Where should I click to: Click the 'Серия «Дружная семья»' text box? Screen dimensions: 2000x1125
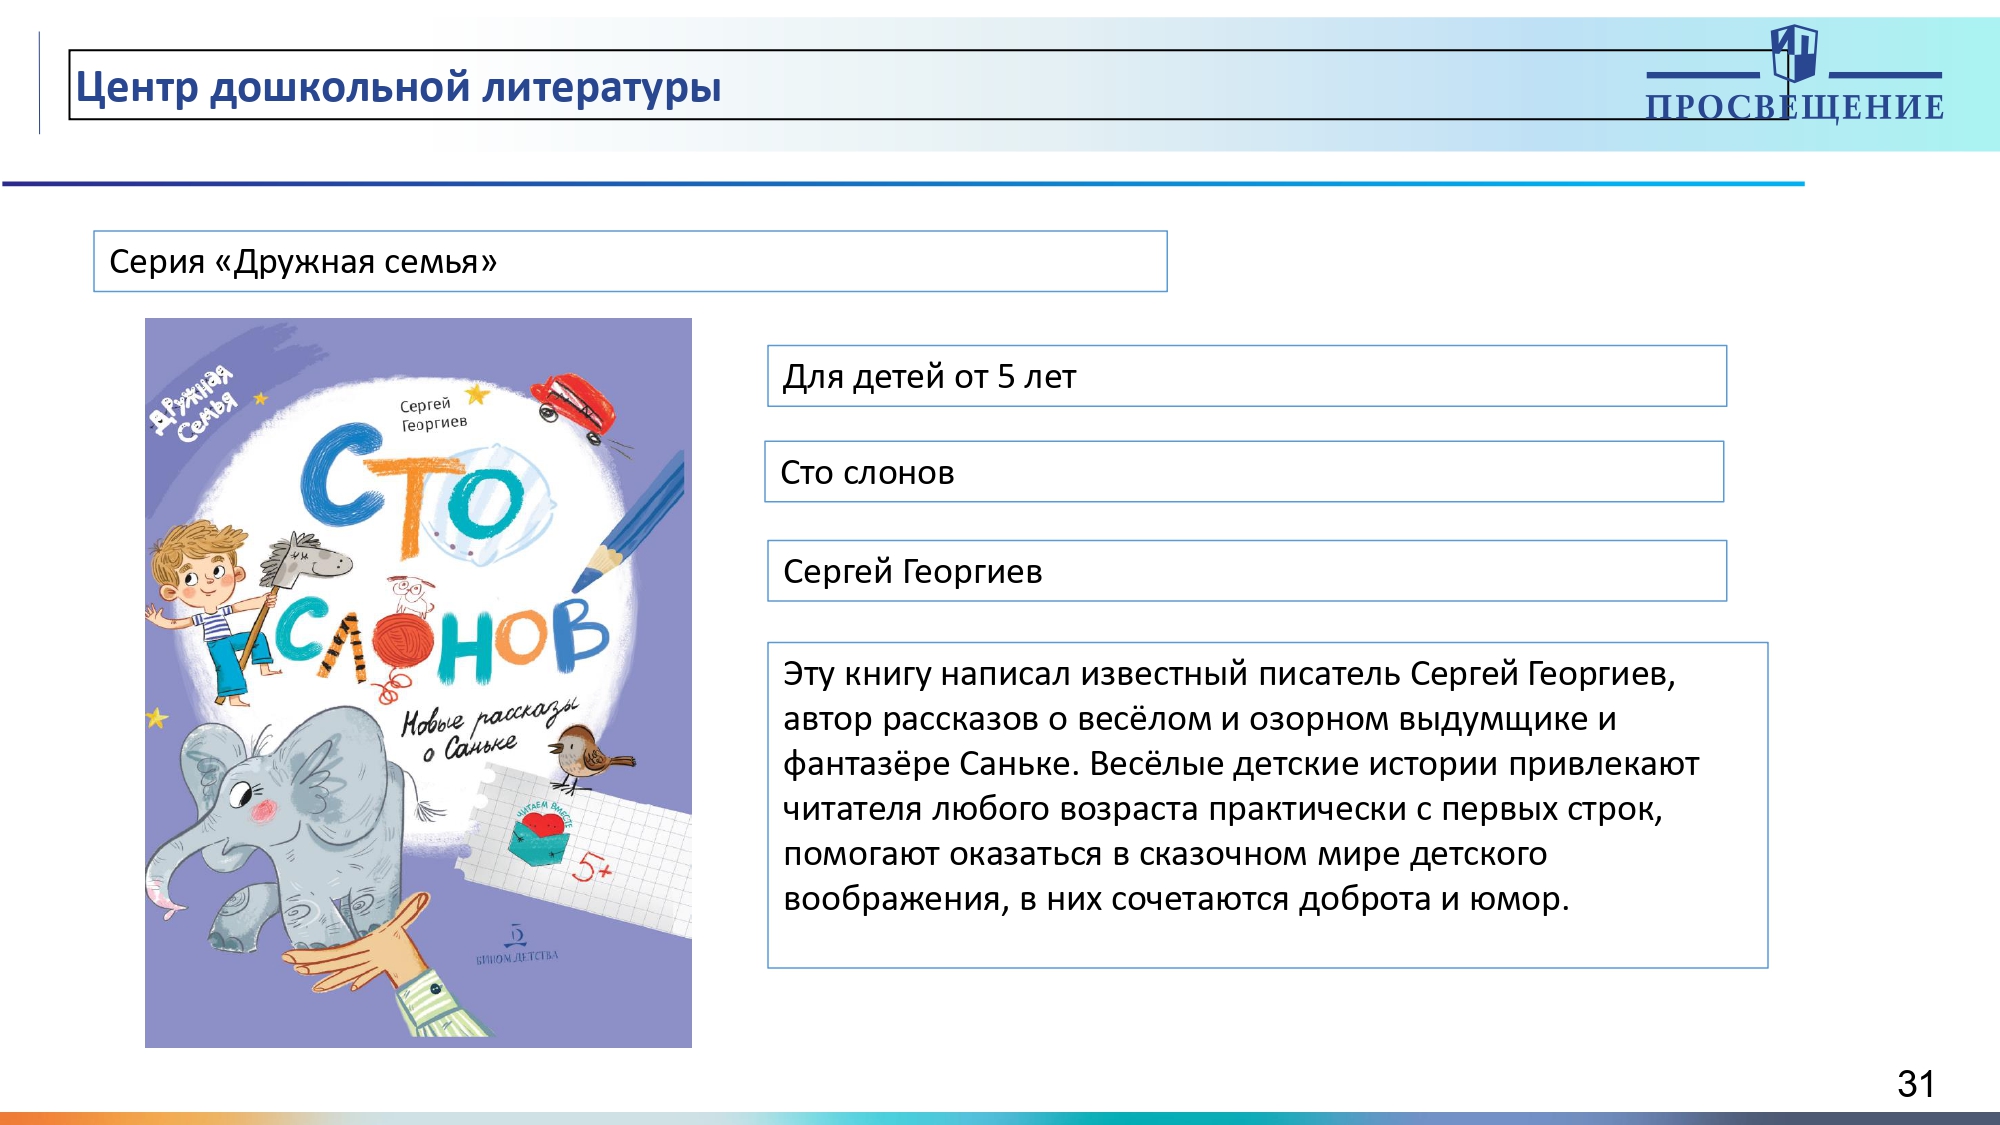(630, 262)
